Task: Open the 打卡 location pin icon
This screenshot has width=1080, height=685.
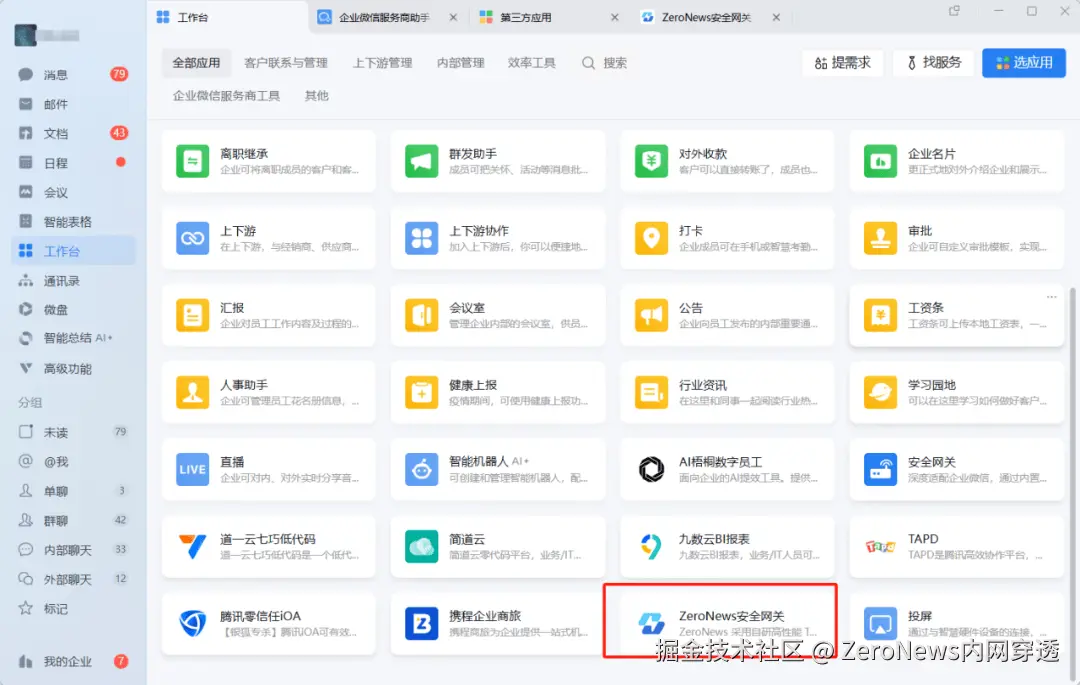Action: [x=651, y=239]
